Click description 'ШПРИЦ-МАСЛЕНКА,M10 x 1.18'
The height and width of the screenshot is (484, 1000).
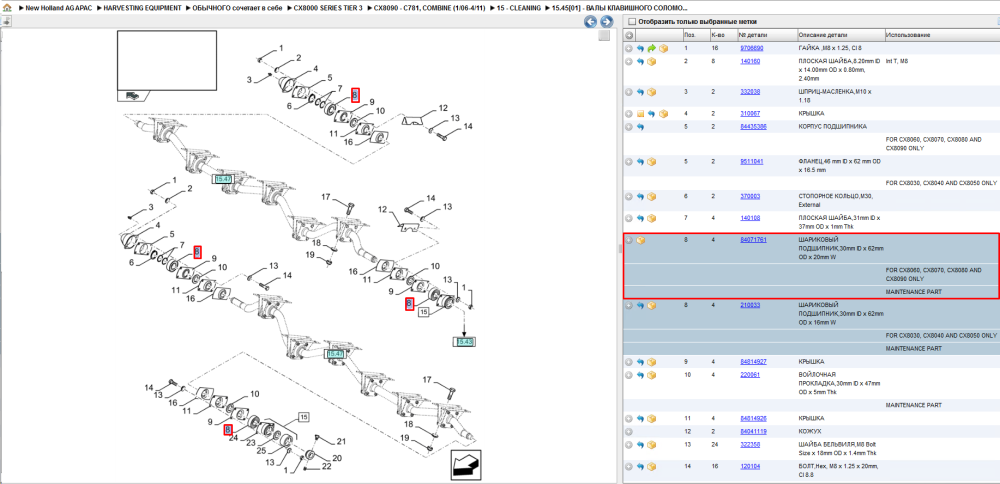[x=835, y=96]
